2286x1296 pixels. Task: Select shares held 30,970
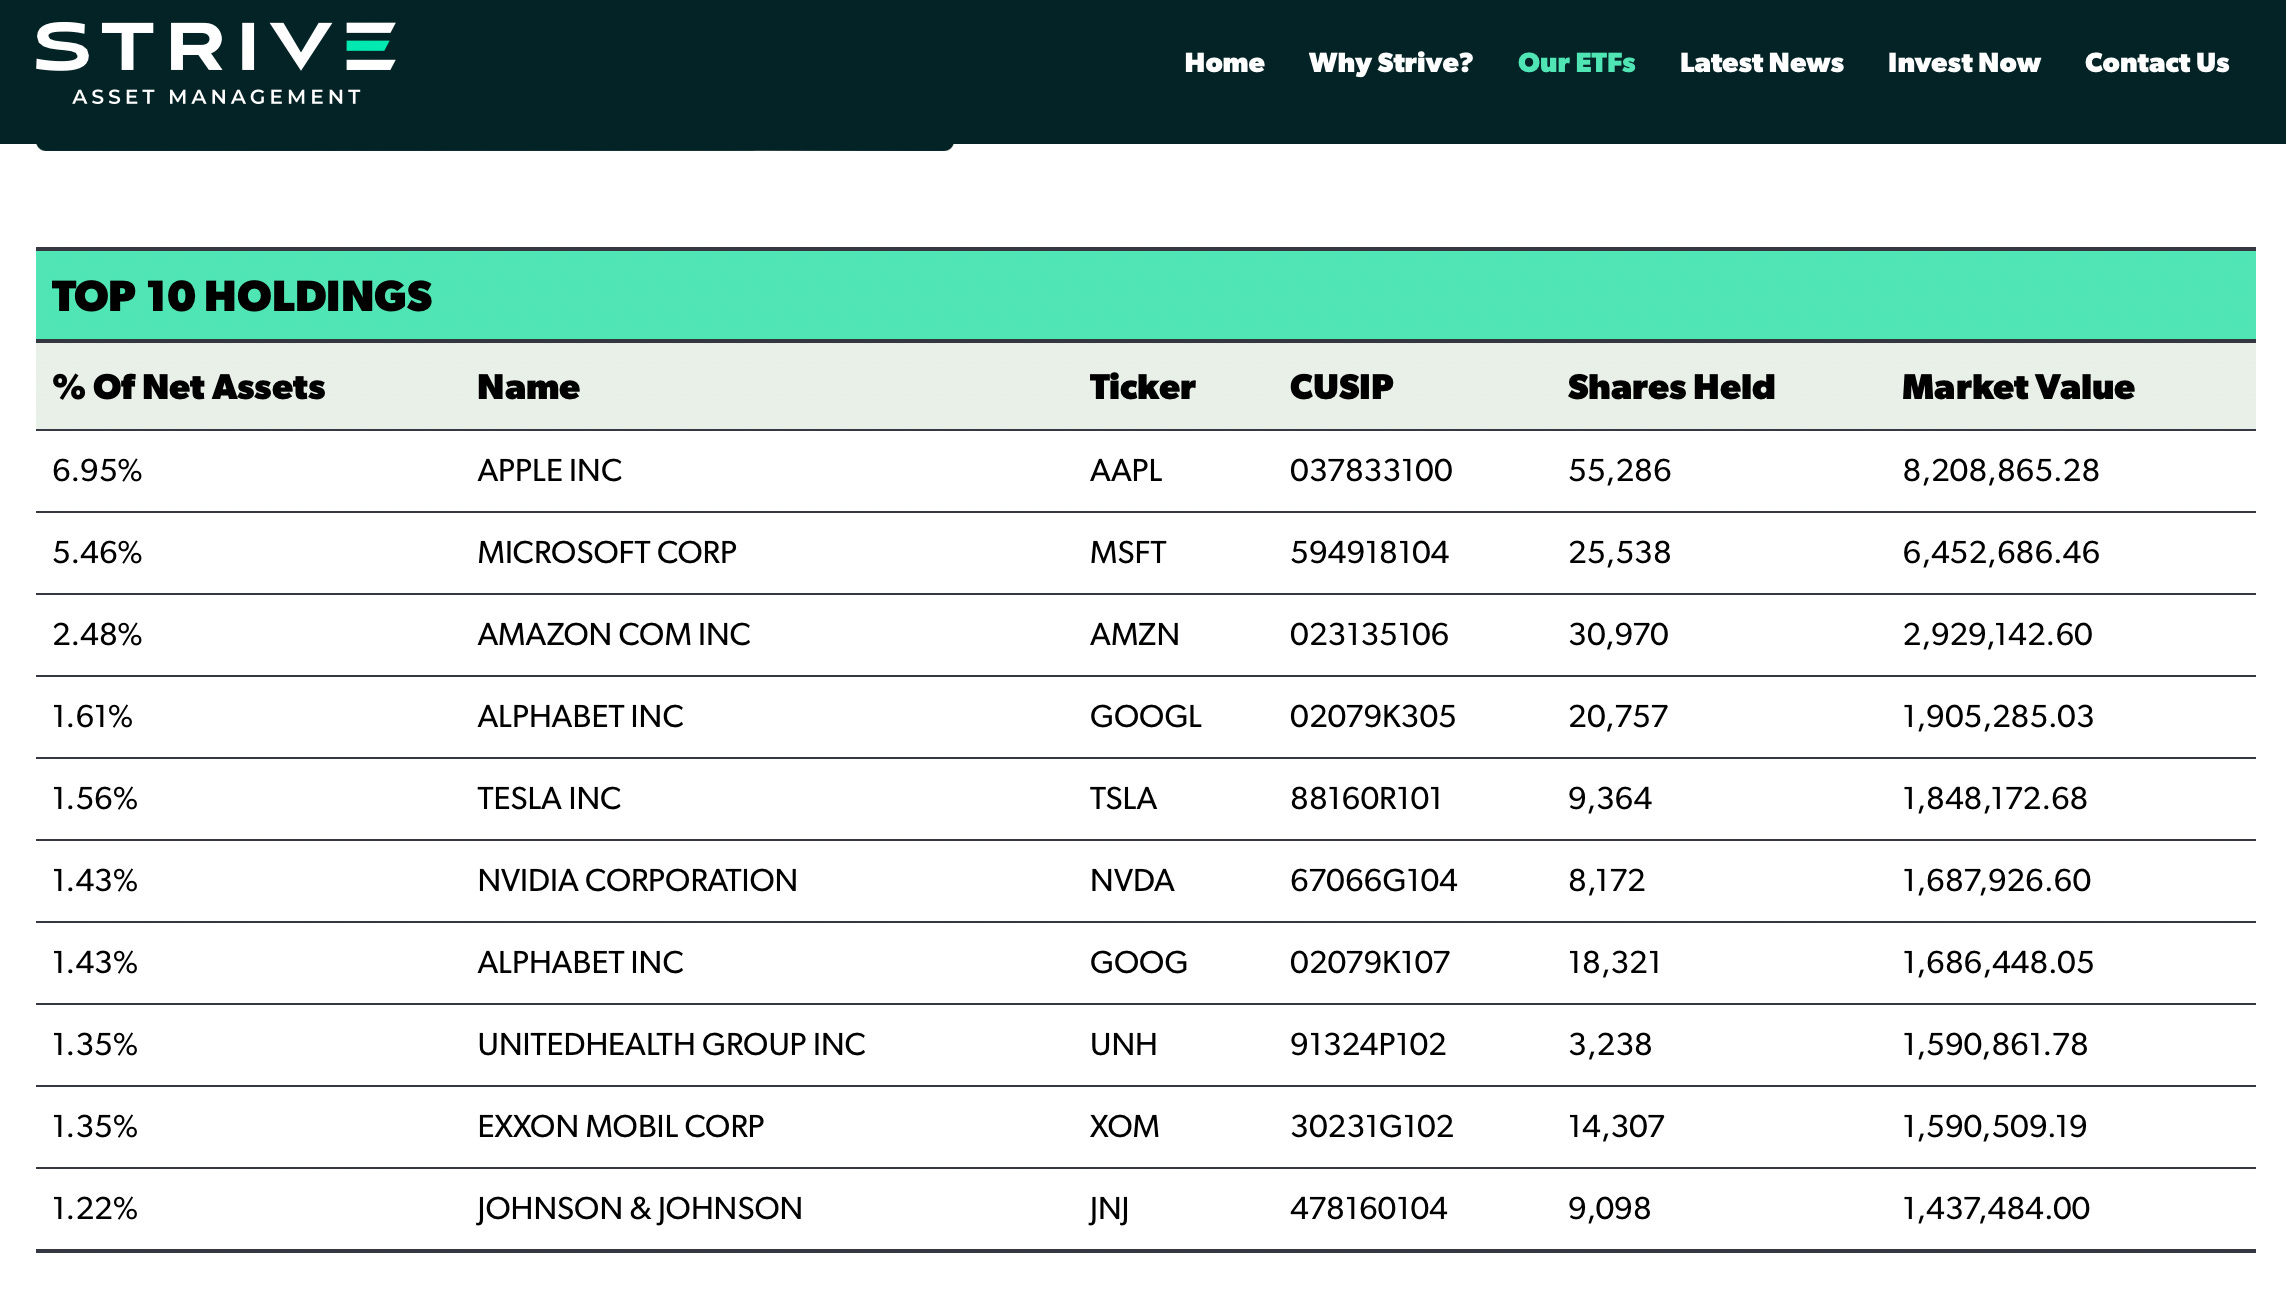click(x=1618, y=634)
